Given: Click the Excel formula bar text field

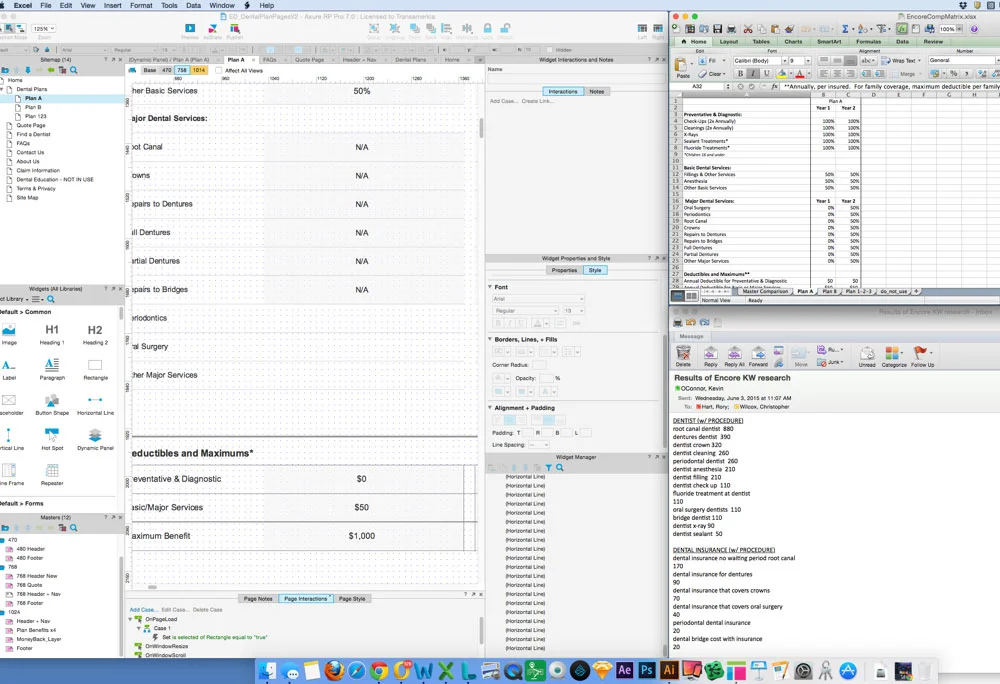Looking at the screenshot, I should pos(890,86).
